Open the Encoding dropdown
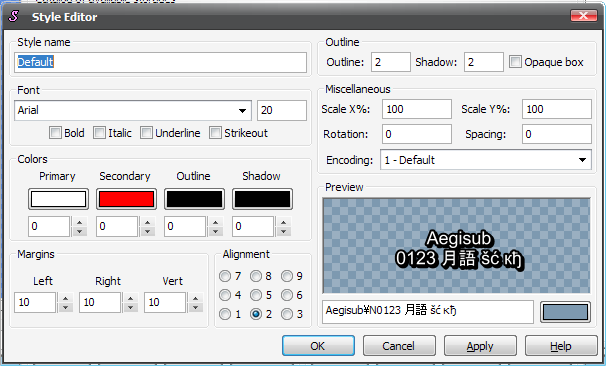 click(486, 160)
